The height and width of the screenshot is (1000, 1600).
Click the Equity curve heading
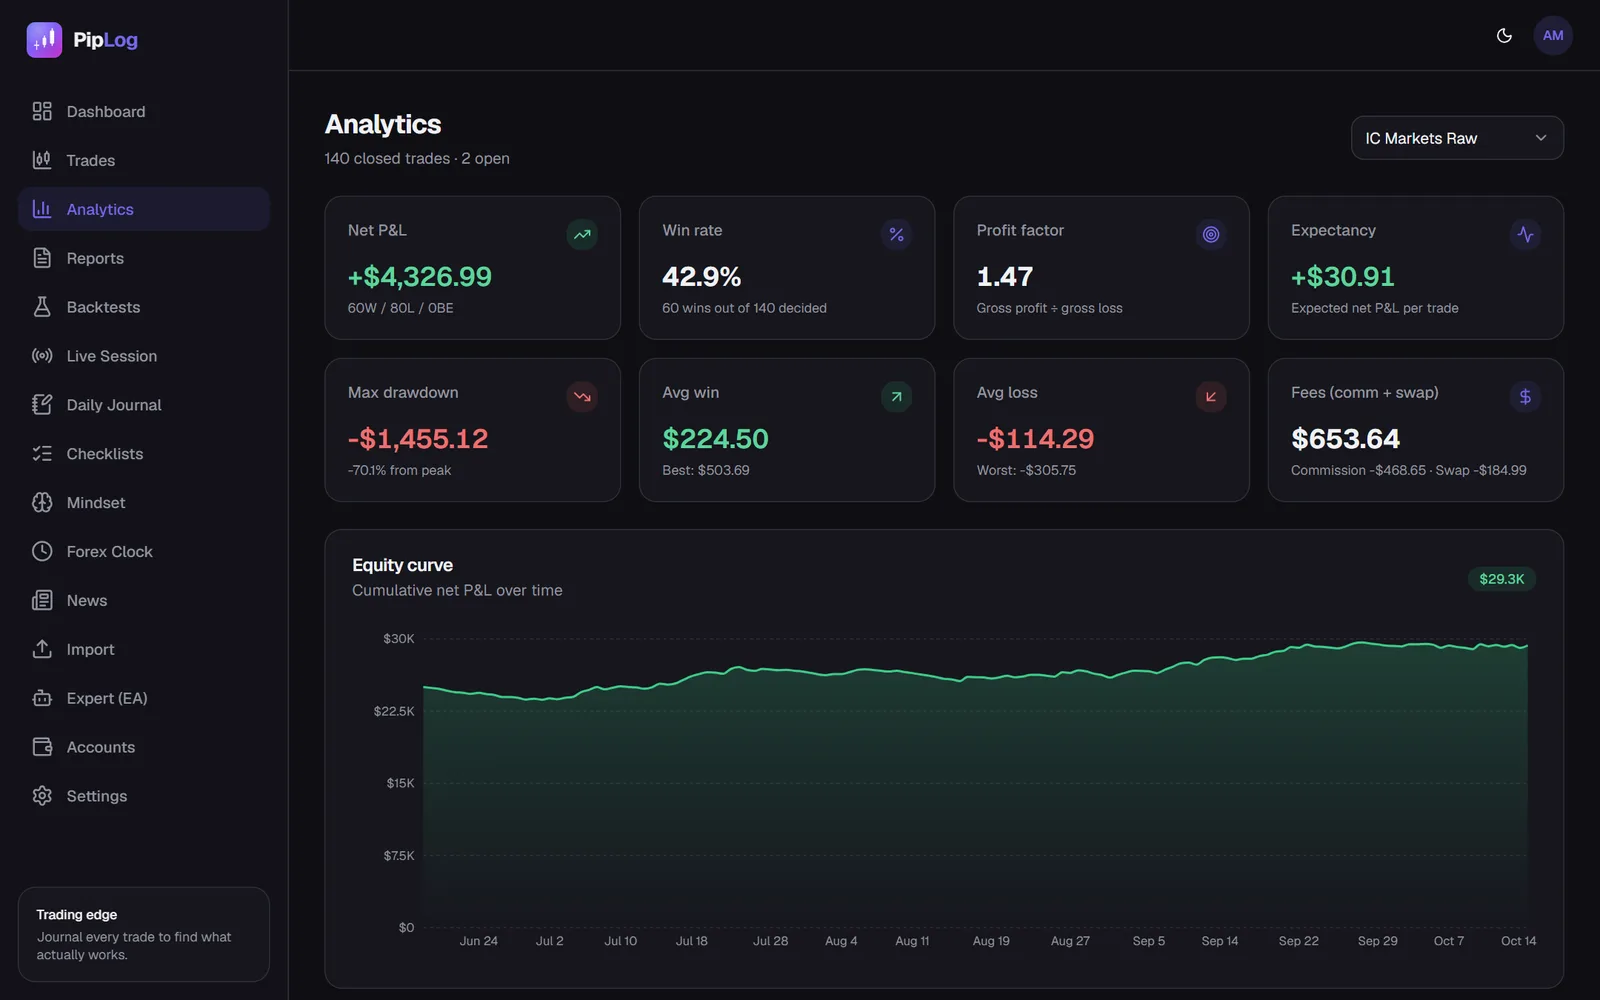(402, 565)
